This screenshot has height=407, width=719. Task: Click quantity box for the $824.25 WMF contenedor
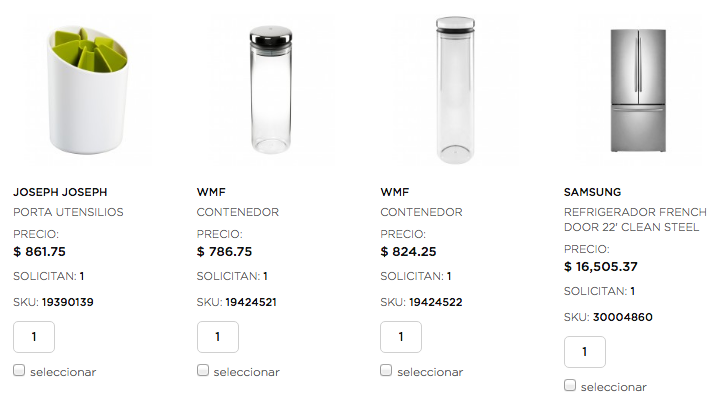point(401,337)
